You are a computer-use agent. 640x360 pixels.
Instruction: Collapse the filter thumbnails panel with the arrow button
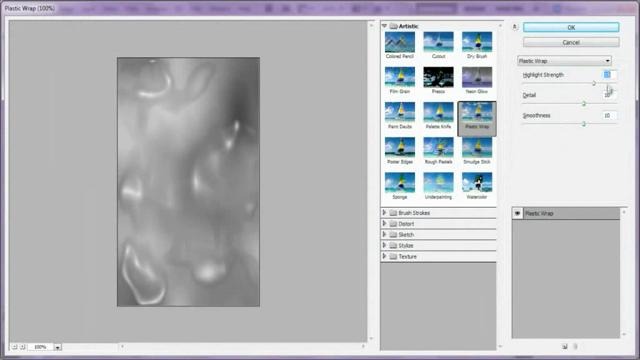click(x=515, y=27)
